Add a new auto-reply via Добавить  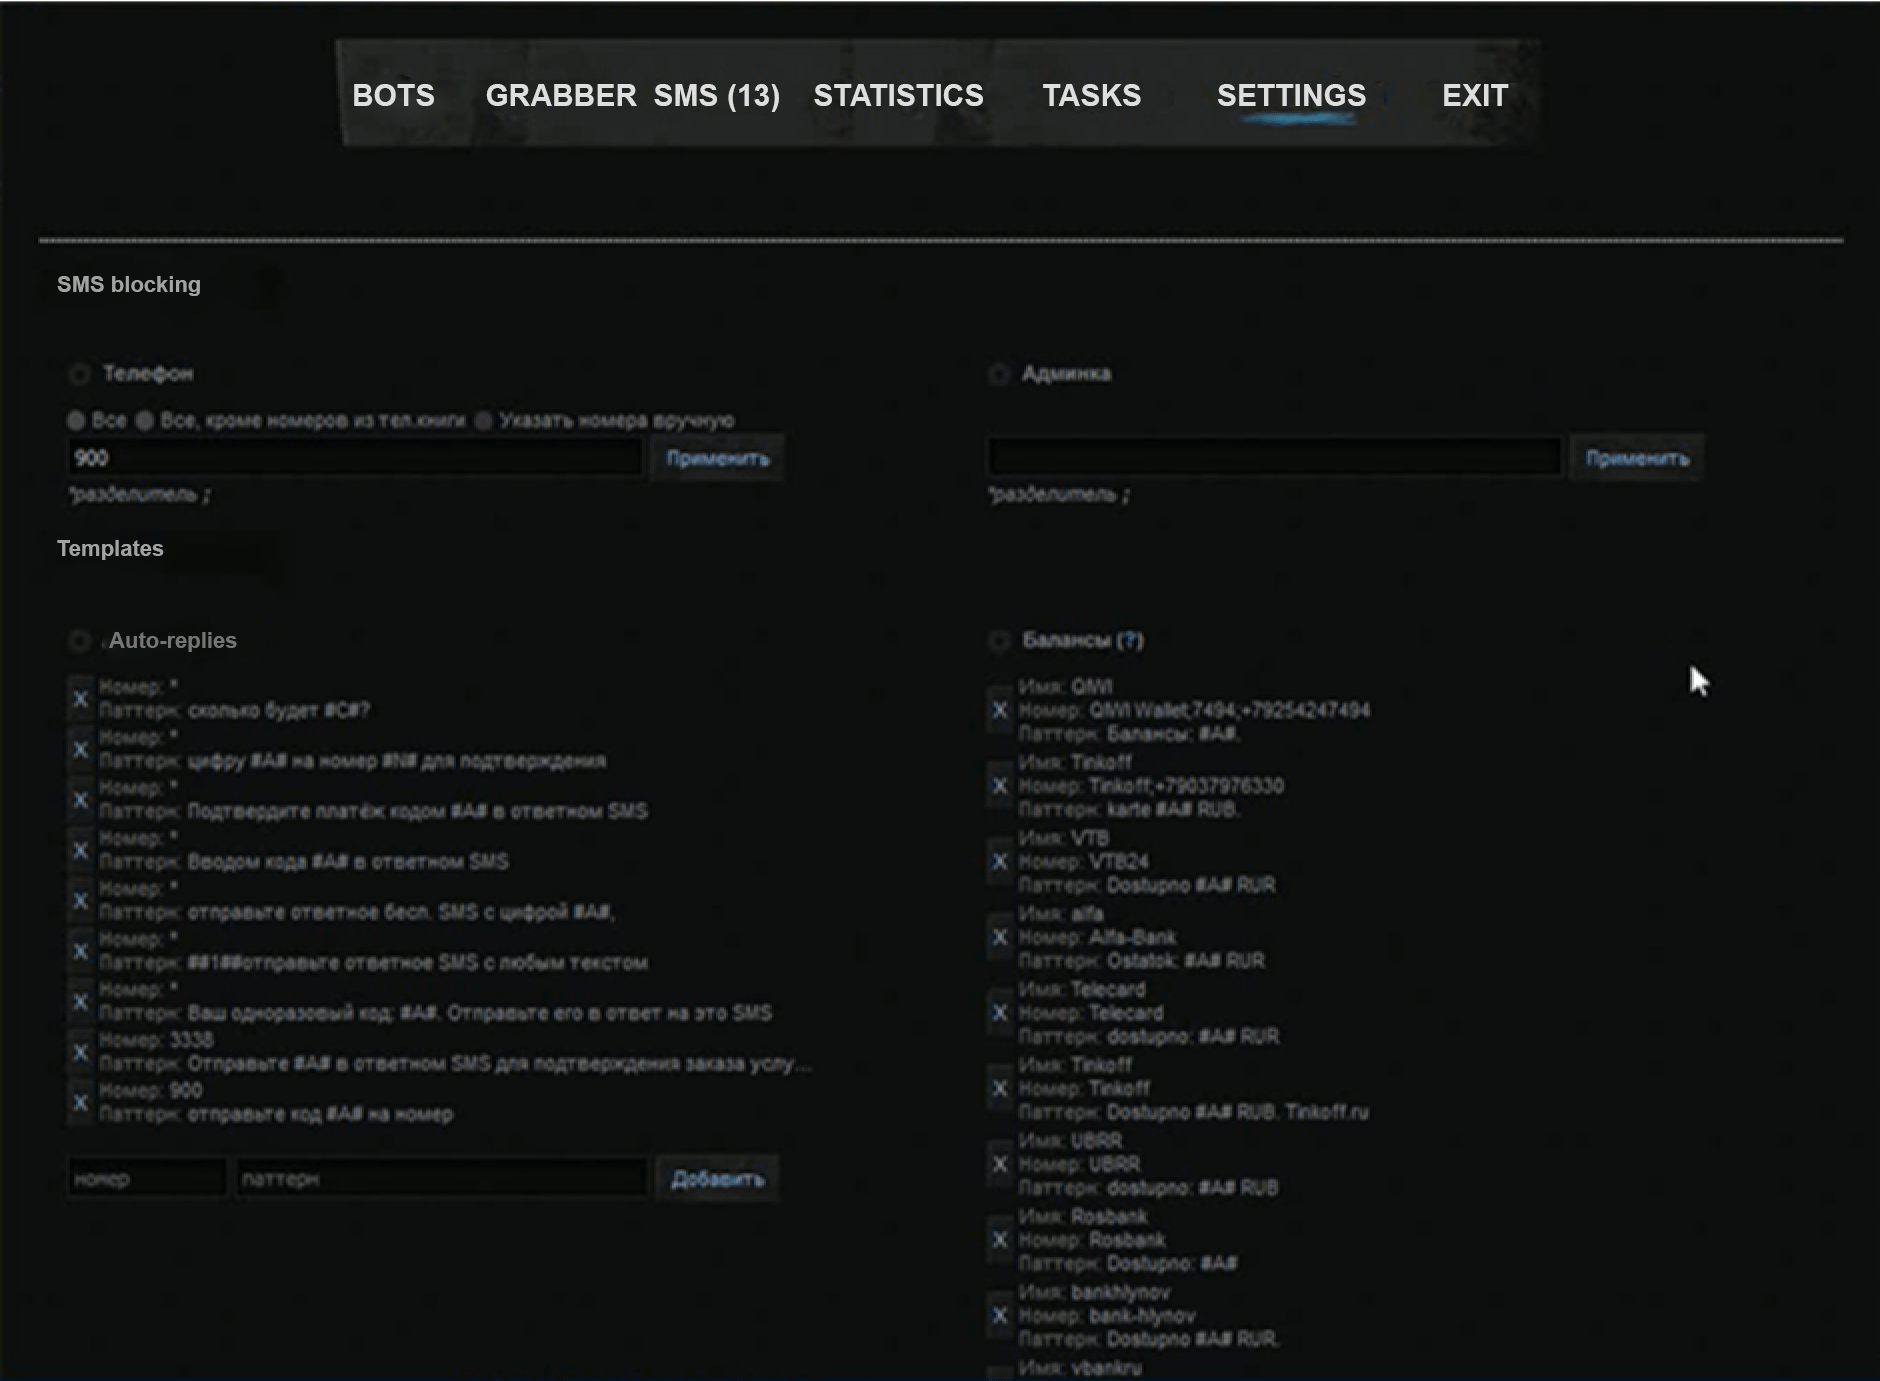pyautogui.click(x=716, y=1178)
